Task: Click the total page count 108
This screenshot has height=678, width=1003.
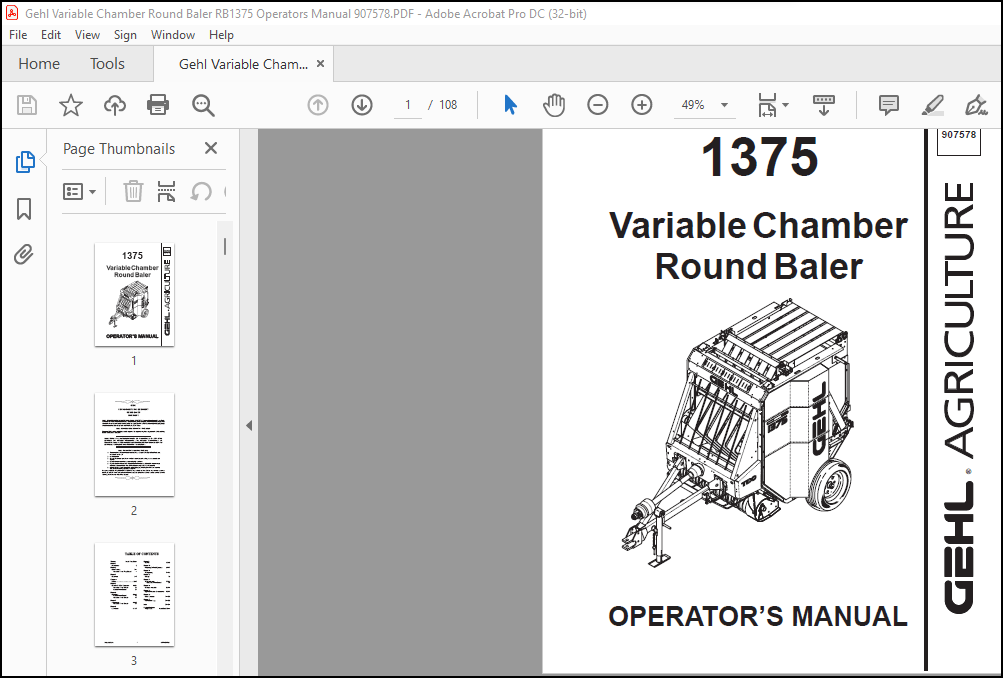Action: click(448, 105)
